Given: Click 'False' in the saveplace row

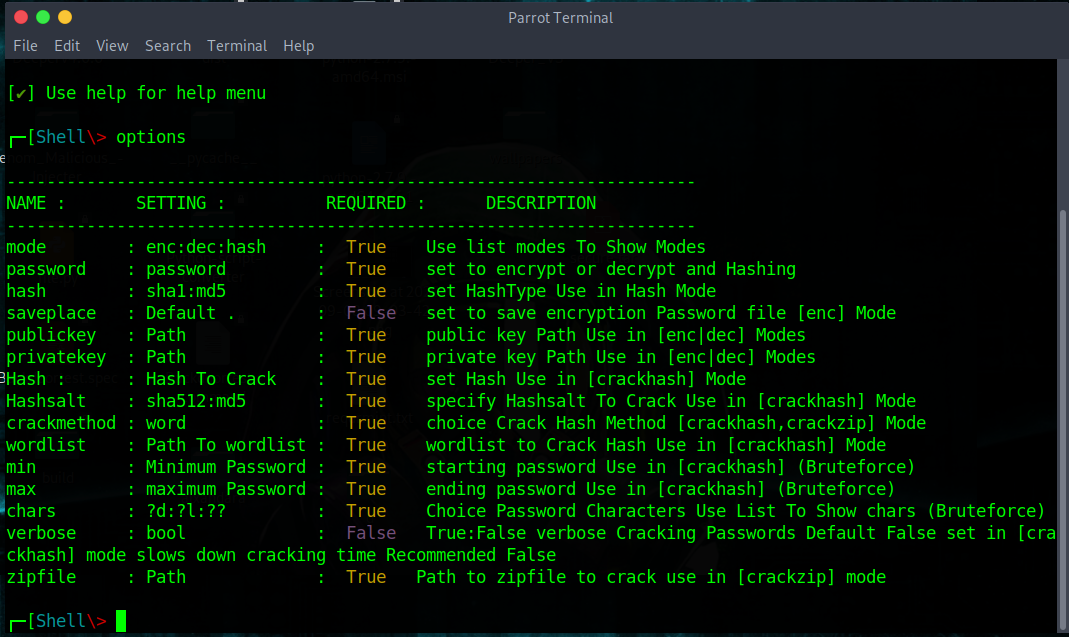Looking at the screenshot, I should 371,312.
